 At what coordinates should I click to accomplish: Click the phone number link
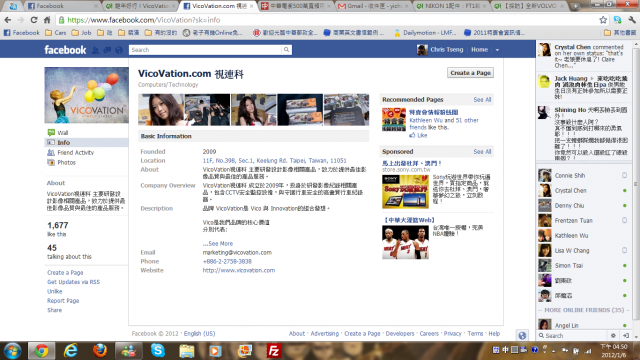tap(227, 262)
